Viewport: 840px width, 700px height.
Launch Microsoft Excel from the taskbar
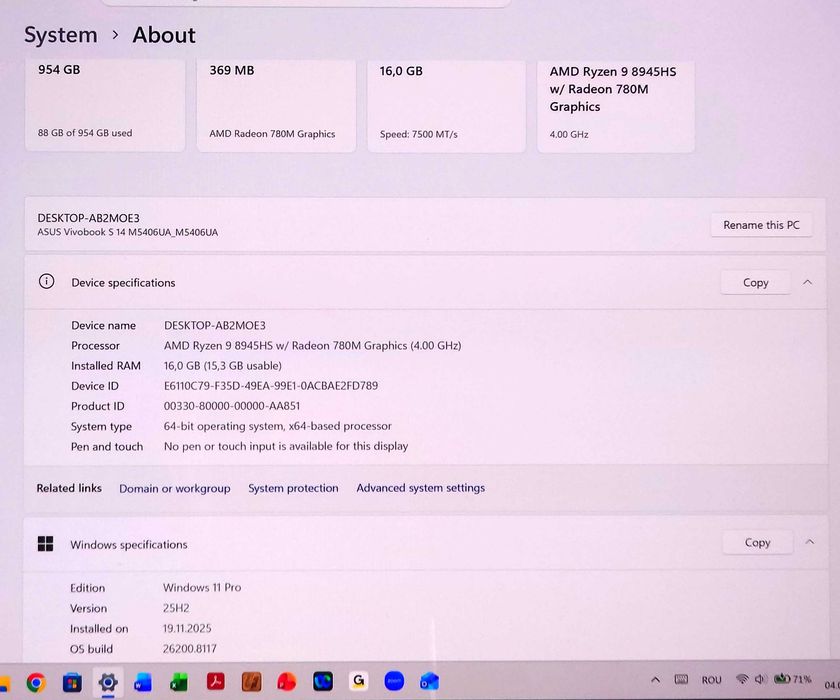[179, 683]
